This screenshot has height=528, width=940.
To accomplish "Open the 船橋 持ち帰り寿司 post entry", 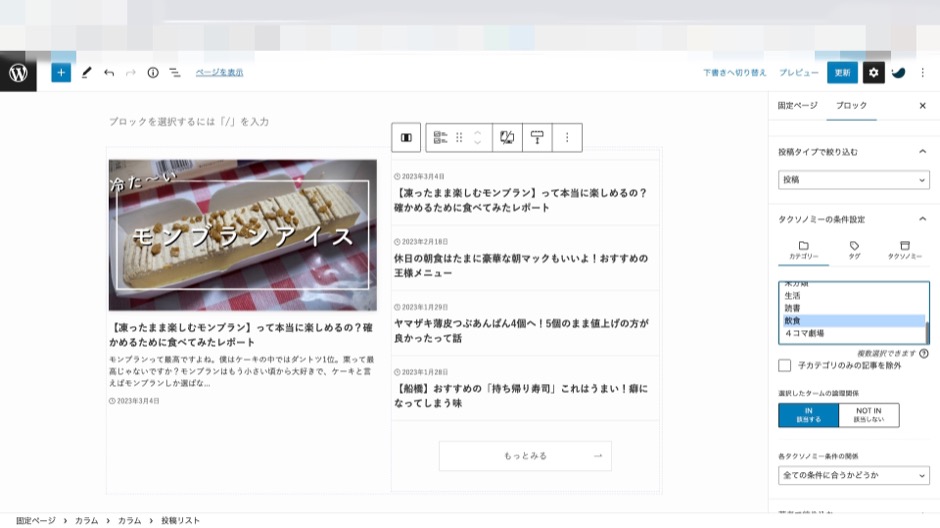I will point(525,389).
